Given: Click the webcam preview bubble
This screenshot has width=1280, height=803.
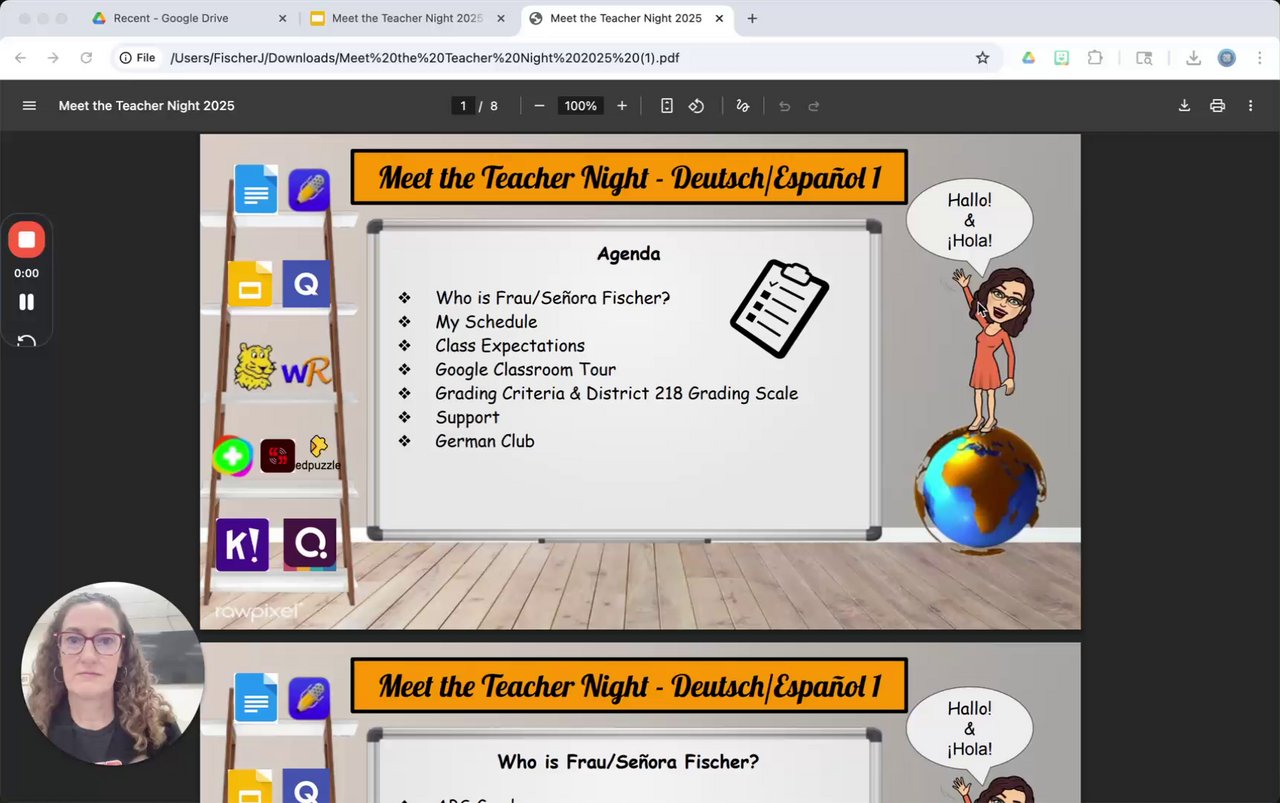Looking at the screenshot, I should pos(112,673).
